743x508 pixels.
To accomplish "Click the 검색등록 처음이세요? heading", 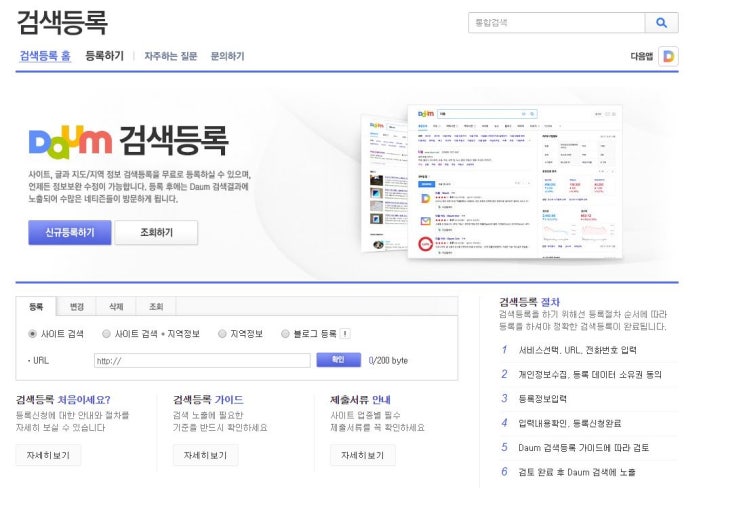I will click(63, 399).
